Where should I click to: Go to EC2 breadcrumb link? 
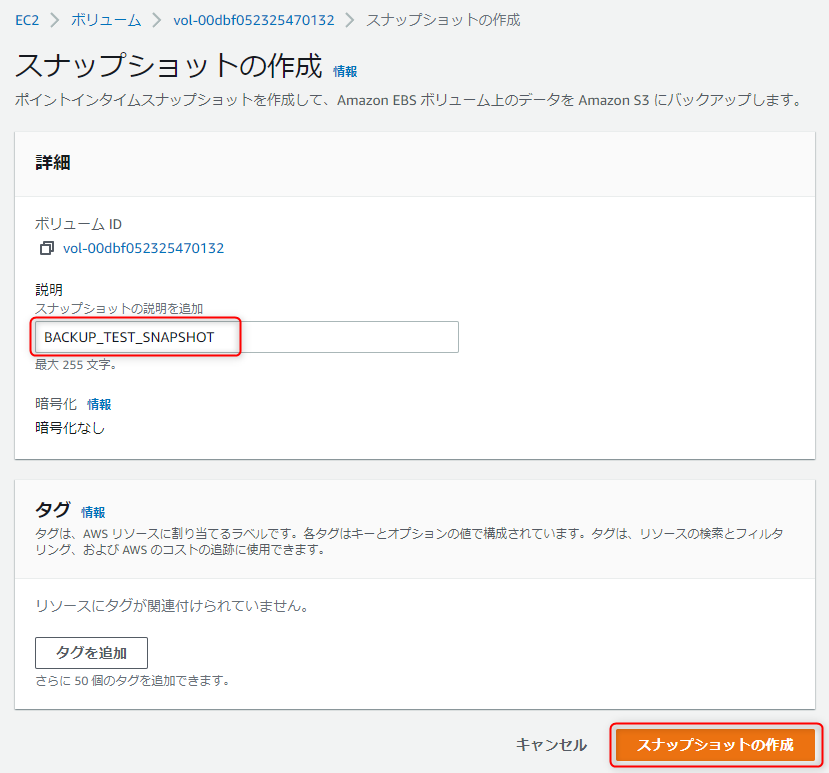pyautogui.click(x=27, y=21)
